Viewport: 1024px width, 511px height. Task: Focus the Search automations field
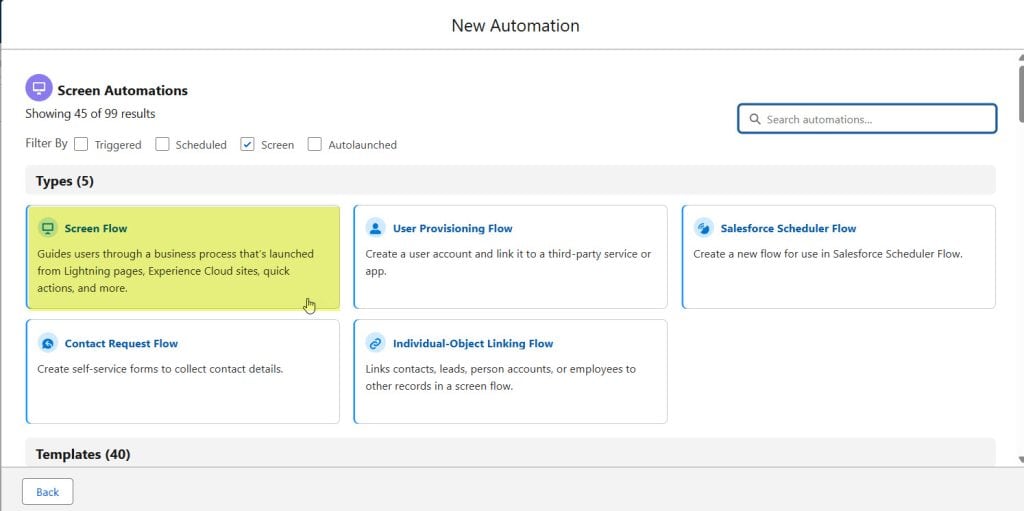867,119
